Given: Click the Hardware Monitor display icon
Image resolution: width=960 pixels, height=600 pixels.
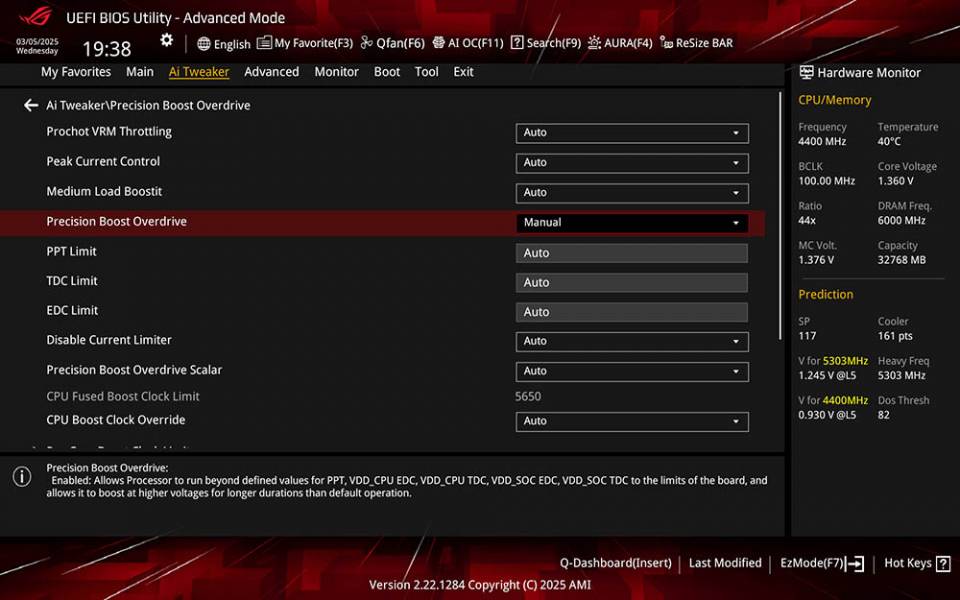Looking at the screenshot, I should [x=806, y=72].
